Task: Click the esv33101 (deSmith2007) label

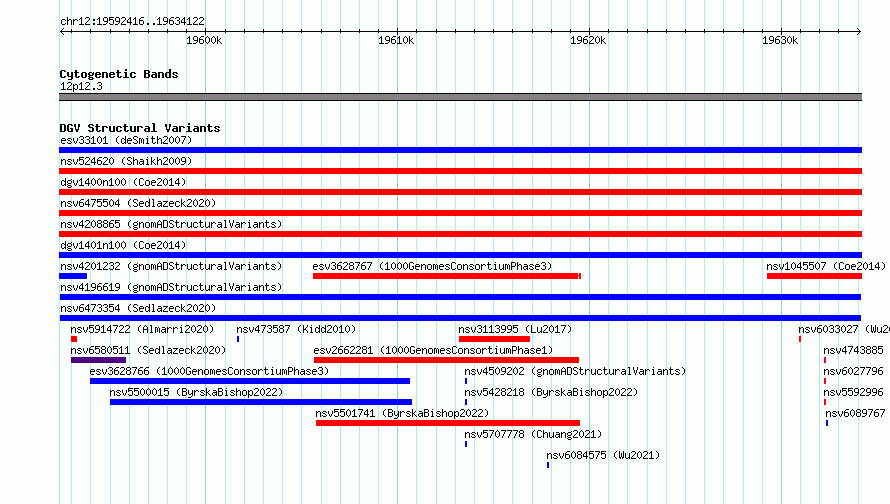Action: pyautogui.click(x=126, y=140)
